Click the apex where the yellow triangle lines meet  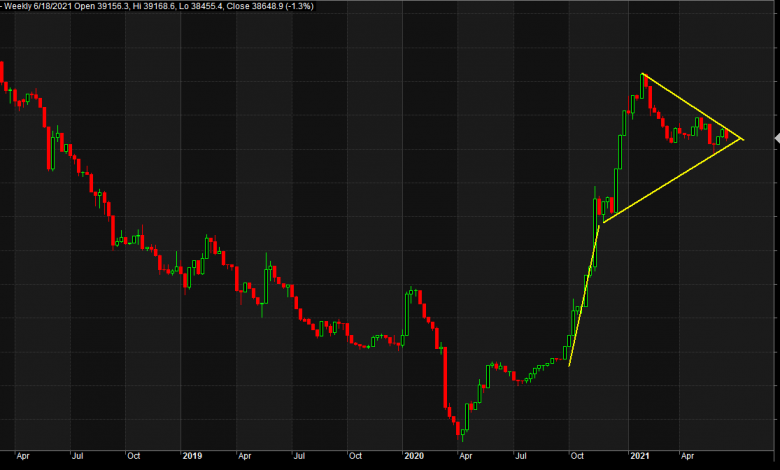tap(742, 138)
